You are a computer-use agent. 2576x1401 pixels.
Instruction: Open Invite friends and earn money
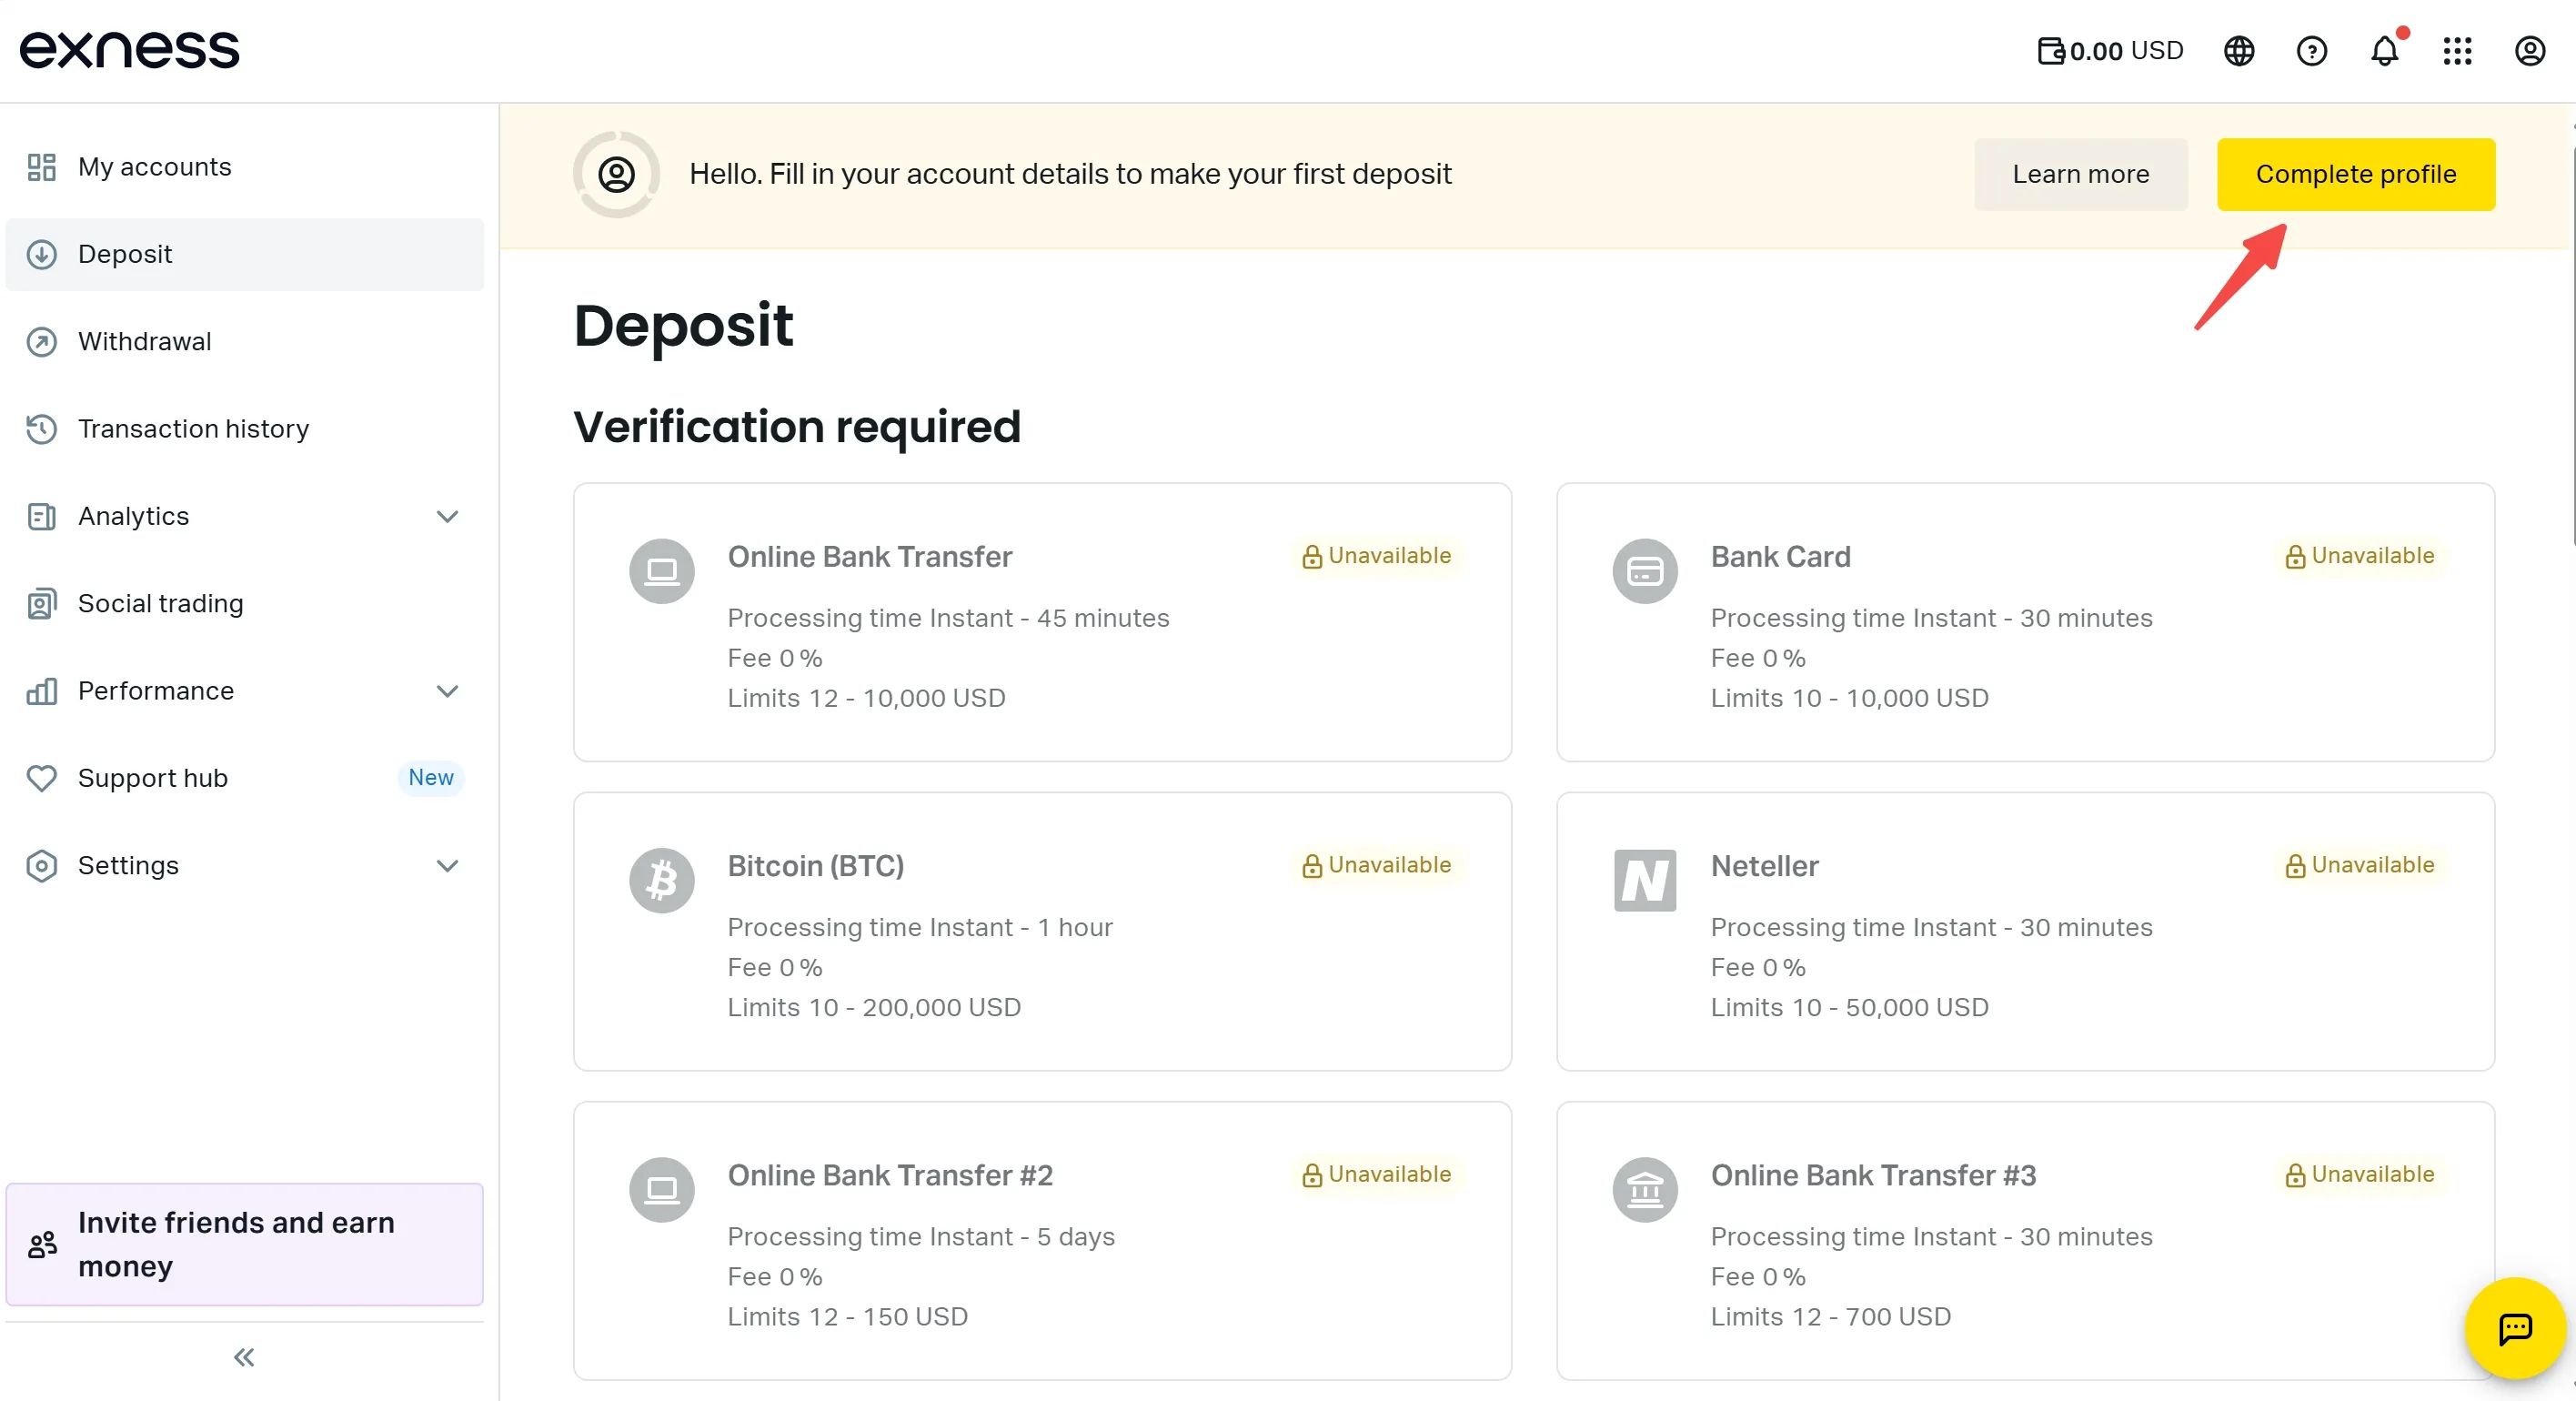[244, 1244]
